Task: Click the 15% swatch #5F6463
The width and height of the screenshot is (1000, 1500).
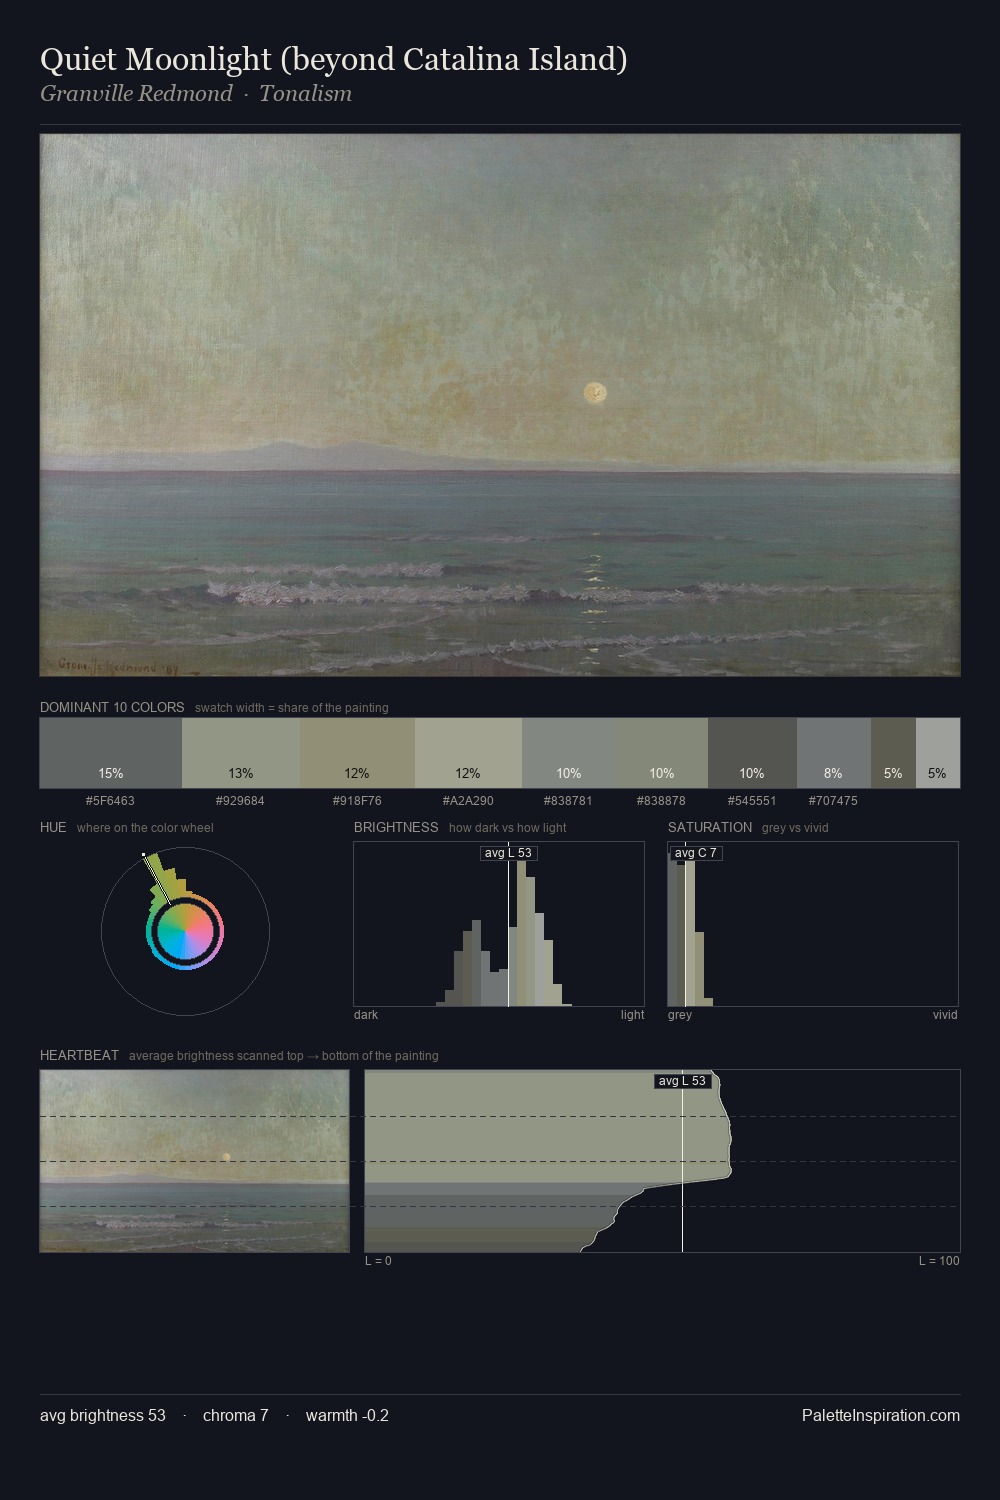Action: [111, 753]
